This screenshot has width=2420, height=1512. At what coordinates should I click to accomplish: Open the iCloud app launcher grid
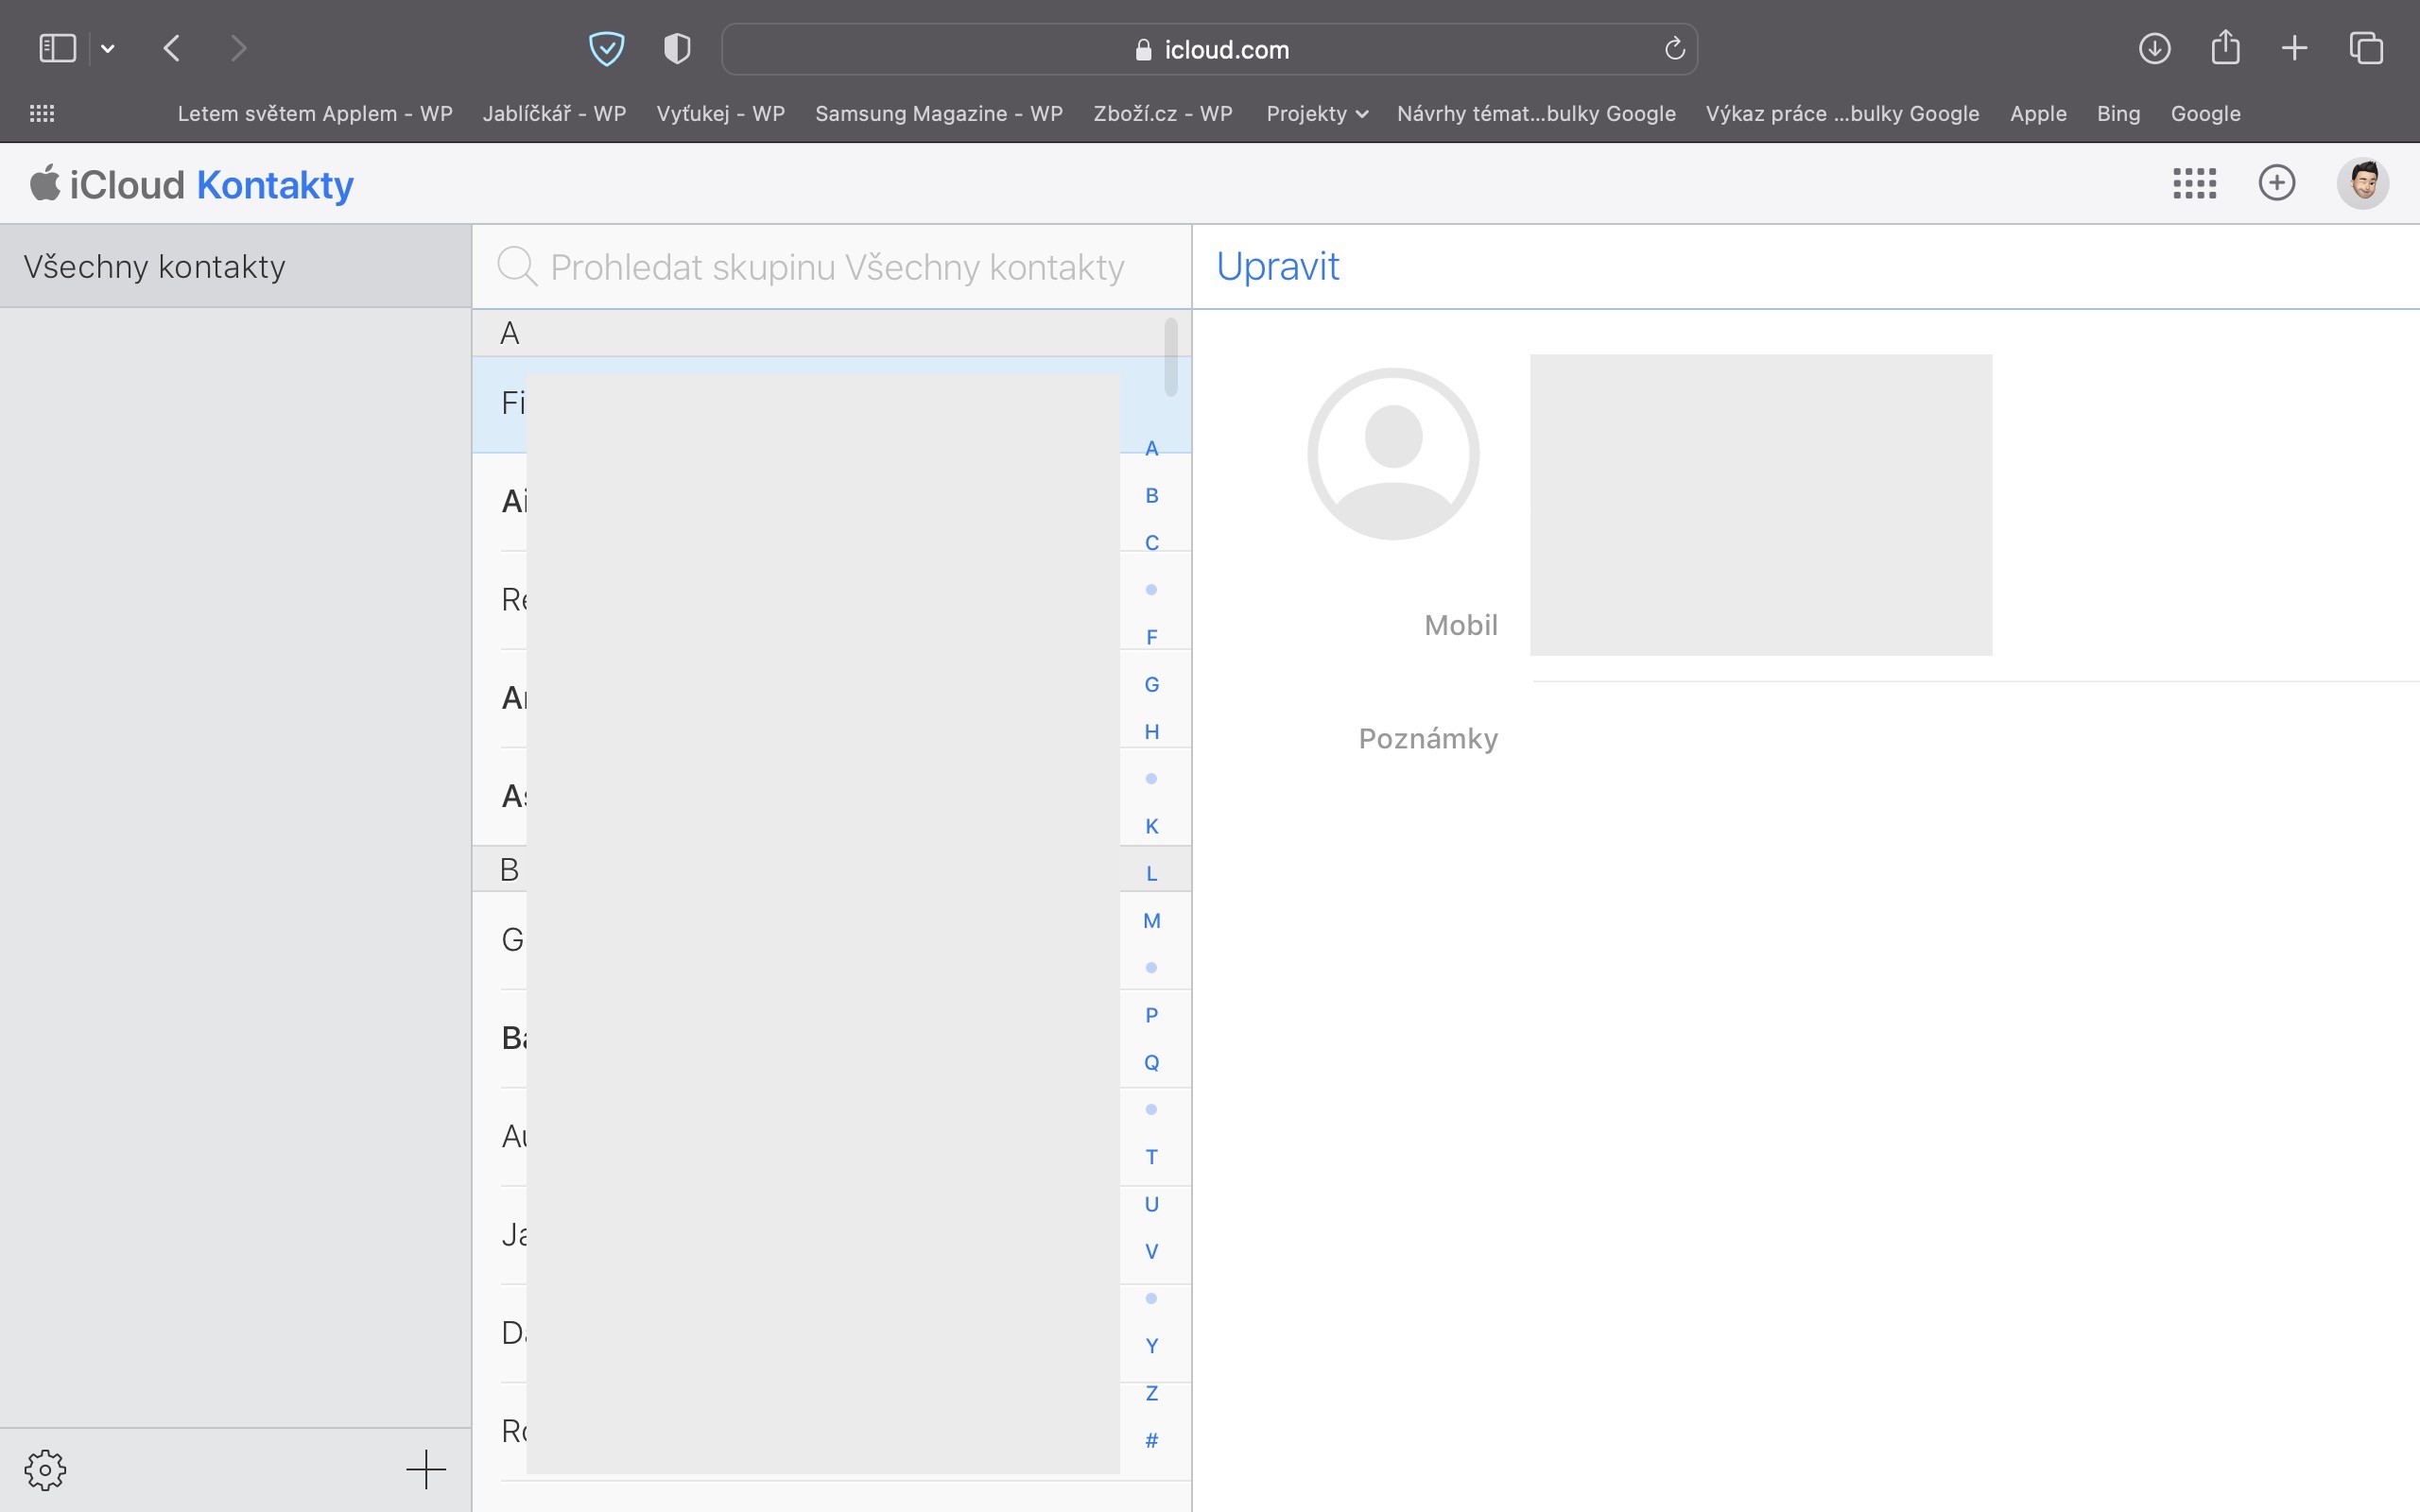click(2194, 183)
